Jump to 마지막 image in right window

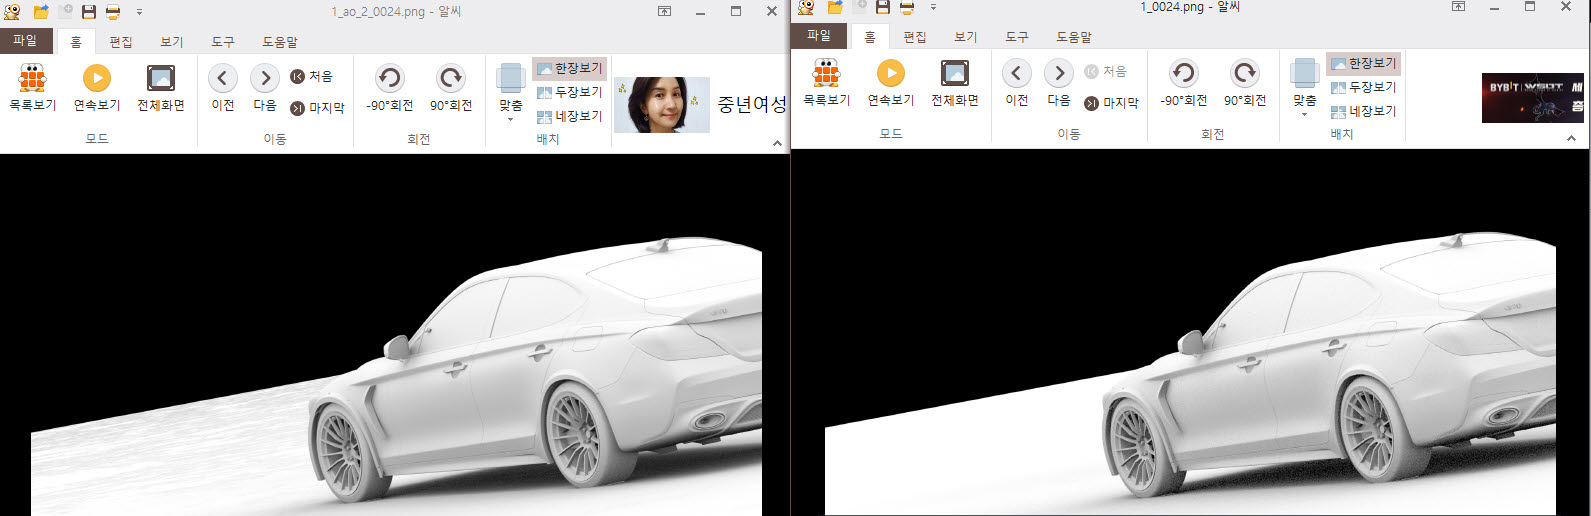coord(1112,103)
